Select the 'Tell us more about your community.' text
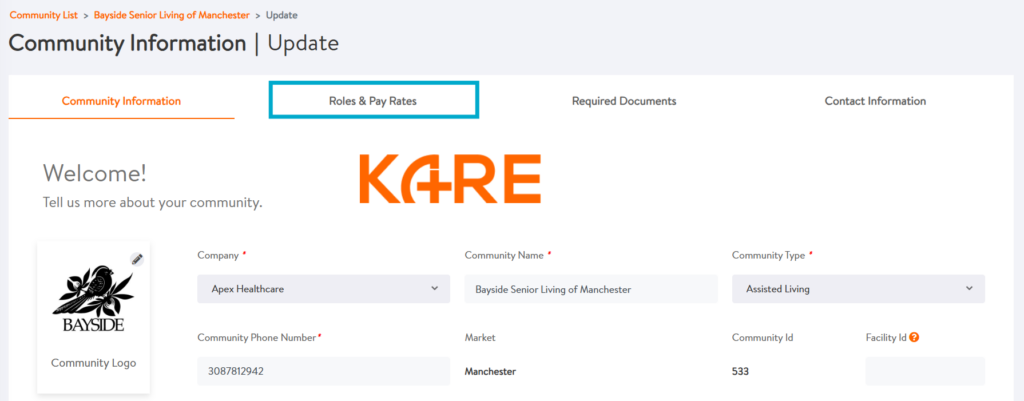 (x=153, y=202)
